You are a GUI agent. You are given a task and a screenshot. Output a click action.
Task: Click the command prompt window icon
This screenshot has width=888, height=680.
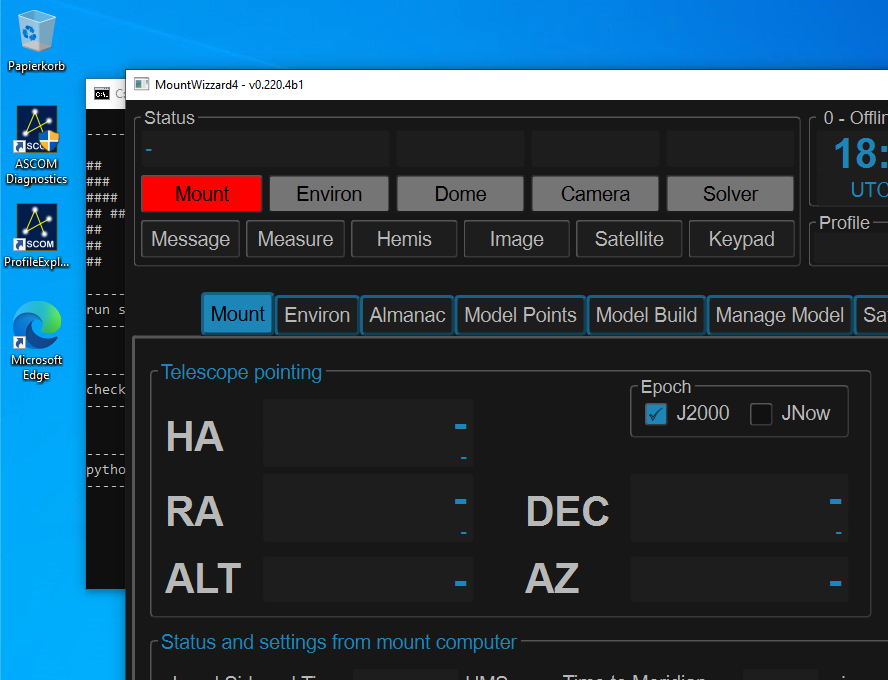(102, 94)
